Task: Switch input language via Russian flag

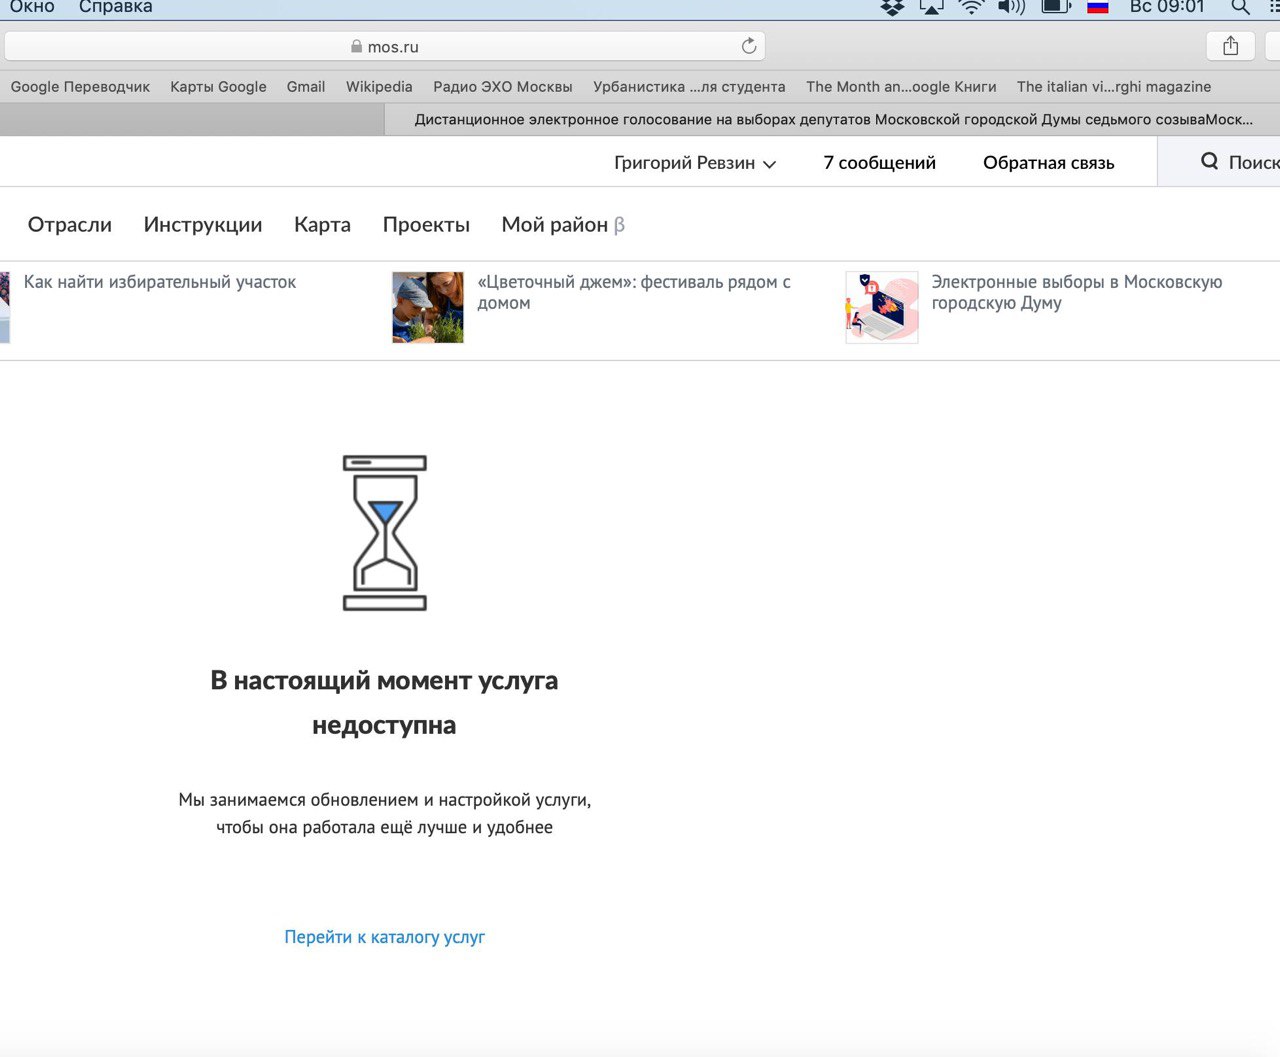Action: coord(1098,7)
